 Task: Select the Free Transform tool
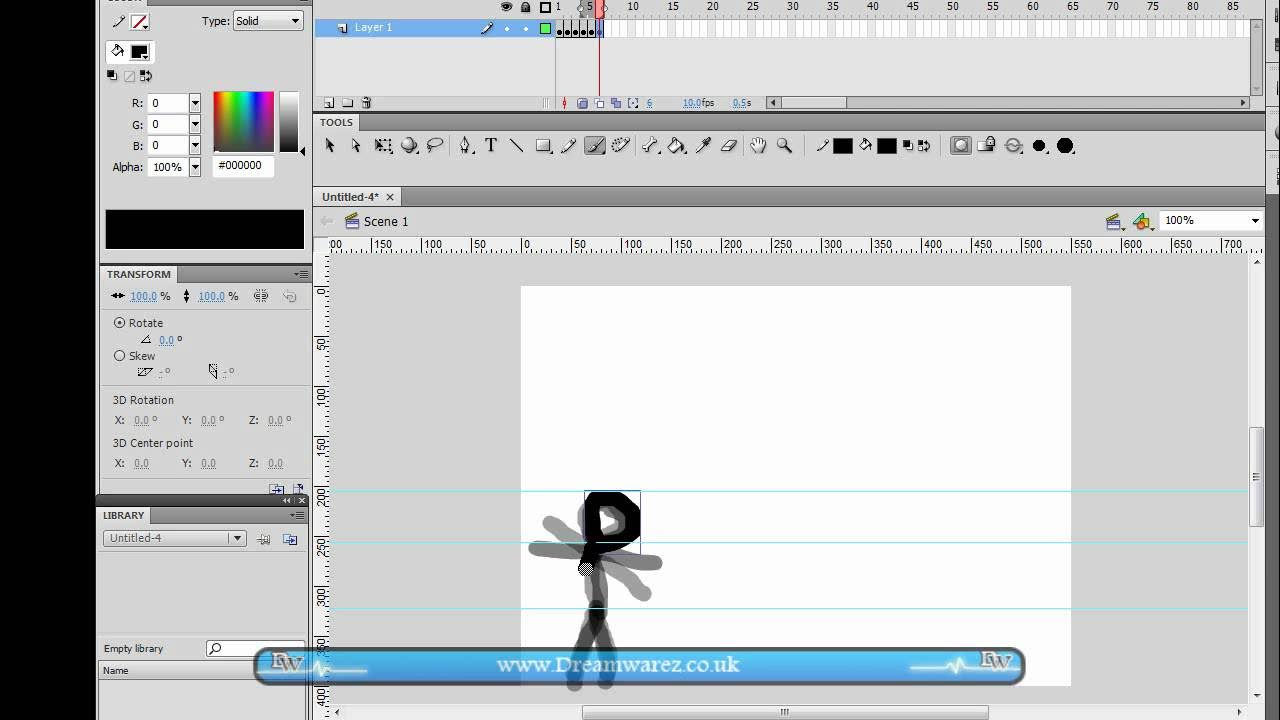[383, 146]
